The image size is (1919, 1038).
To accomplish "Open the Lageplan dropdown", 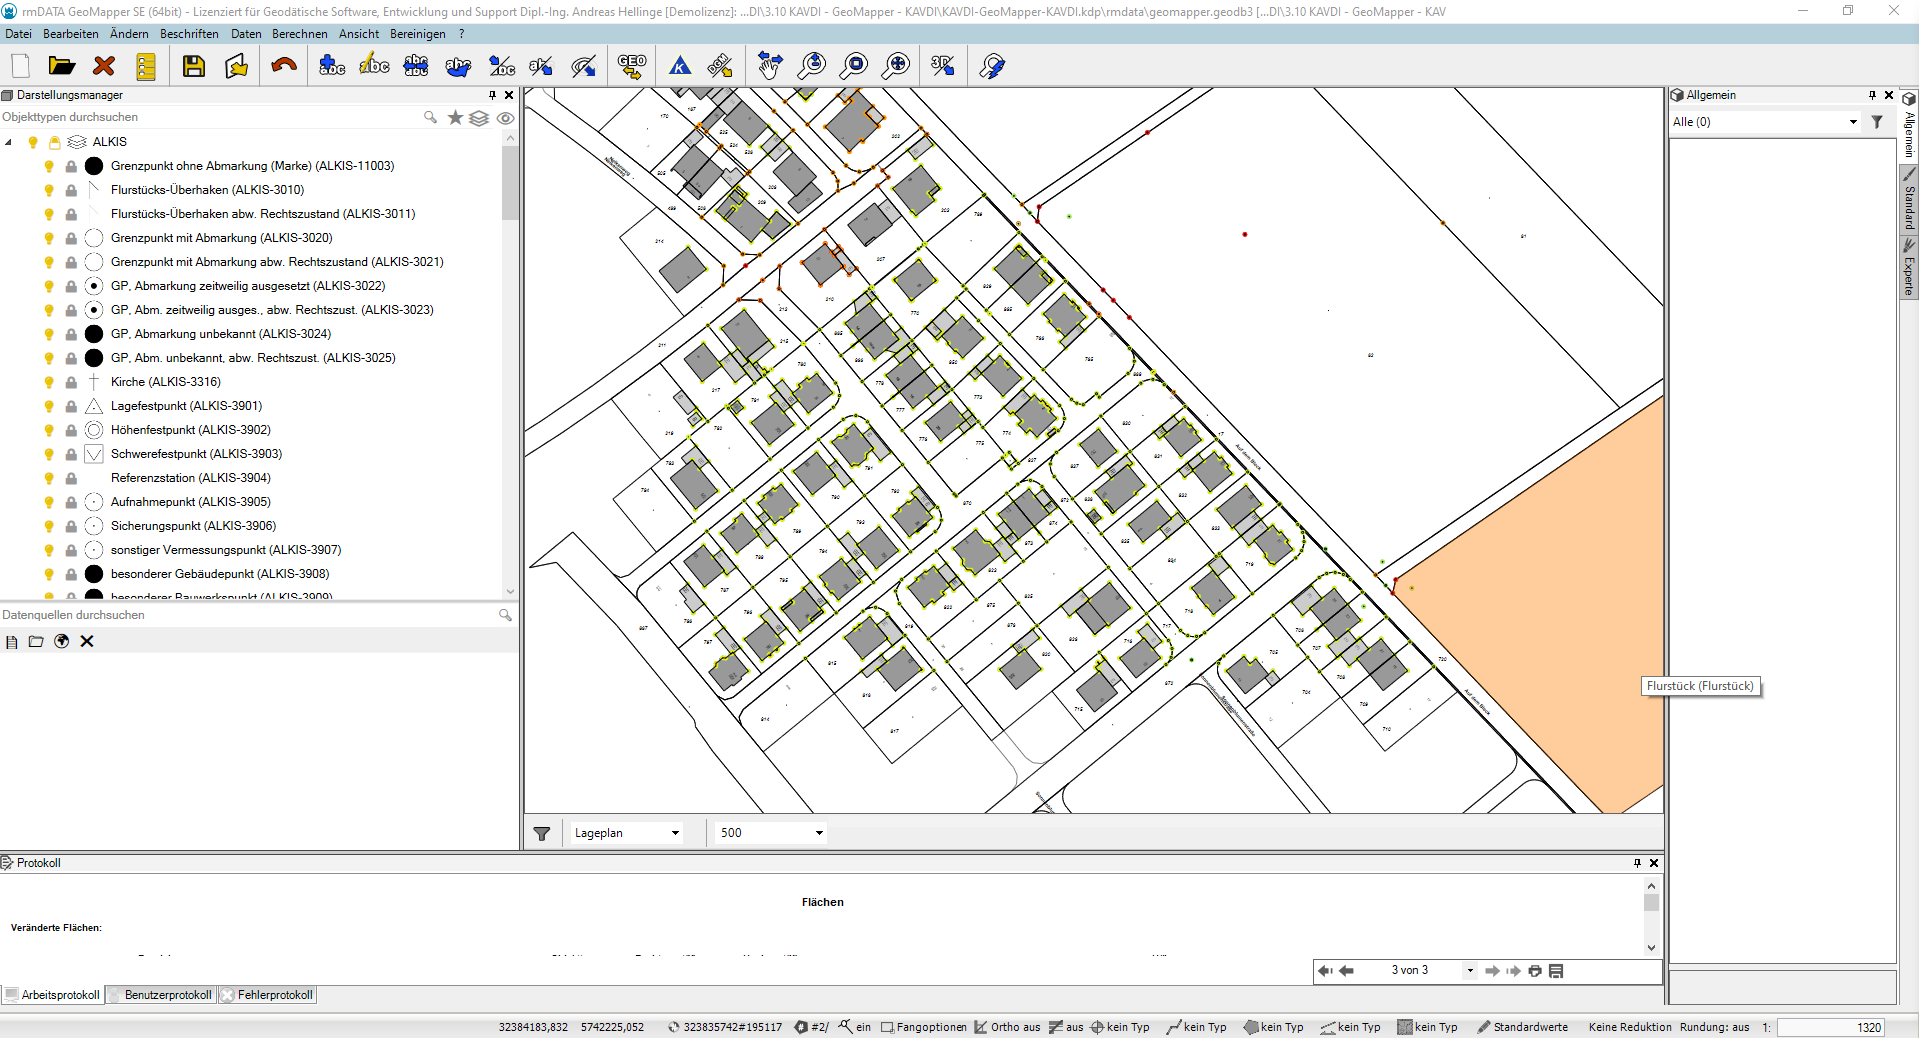I will tap(675, 833).
